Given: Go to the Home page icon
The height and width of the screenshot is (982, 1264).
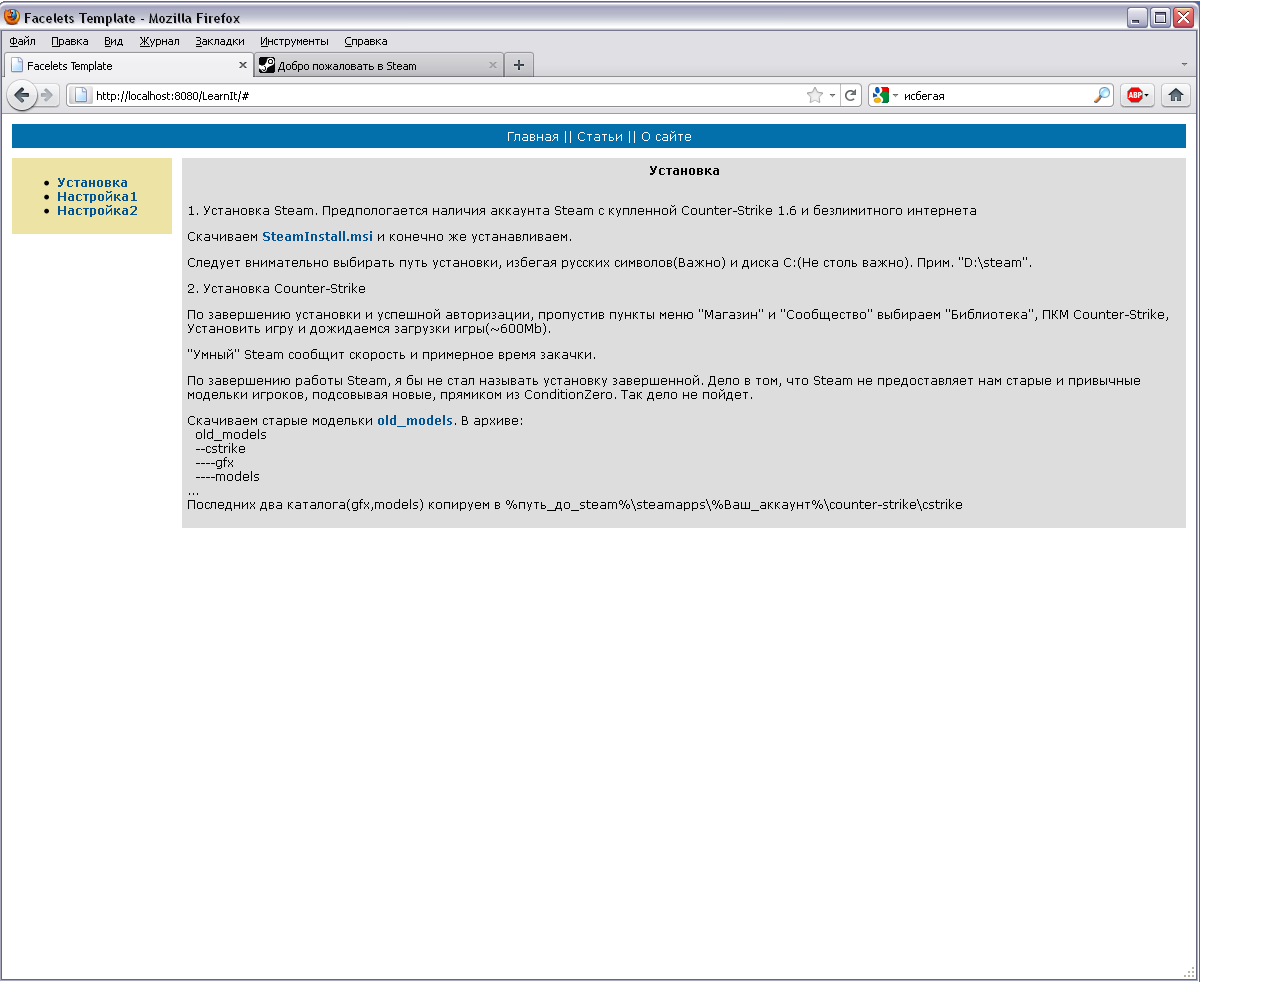Looking at the screenshot, I should 1176,95.
